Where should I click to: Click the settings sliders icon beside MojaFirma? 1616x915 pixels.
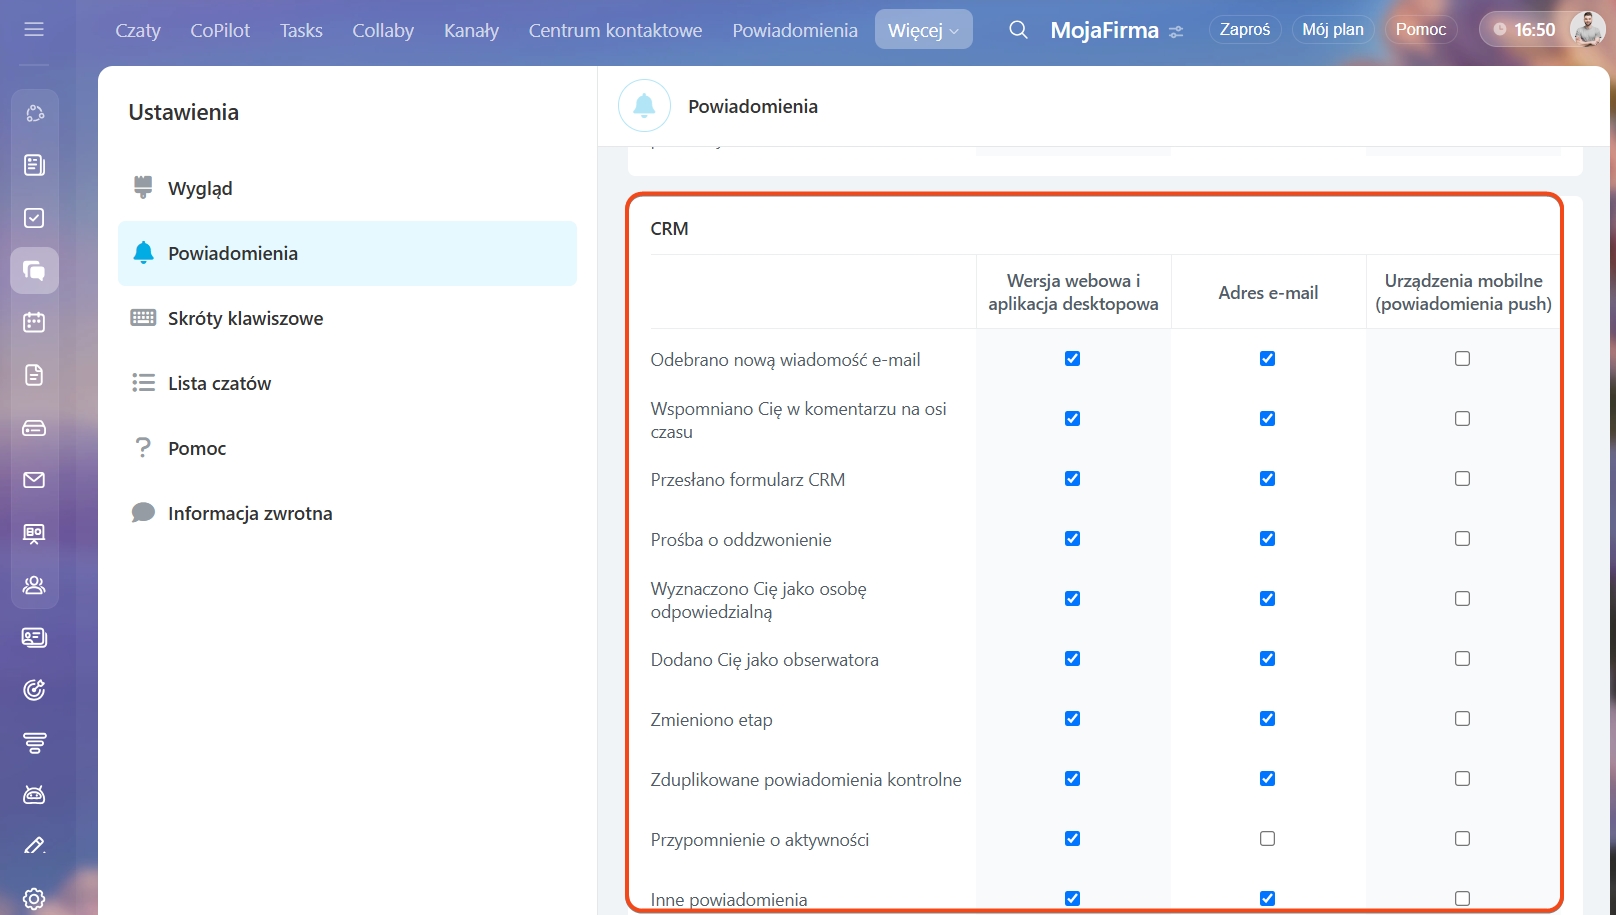(1176, 32)
